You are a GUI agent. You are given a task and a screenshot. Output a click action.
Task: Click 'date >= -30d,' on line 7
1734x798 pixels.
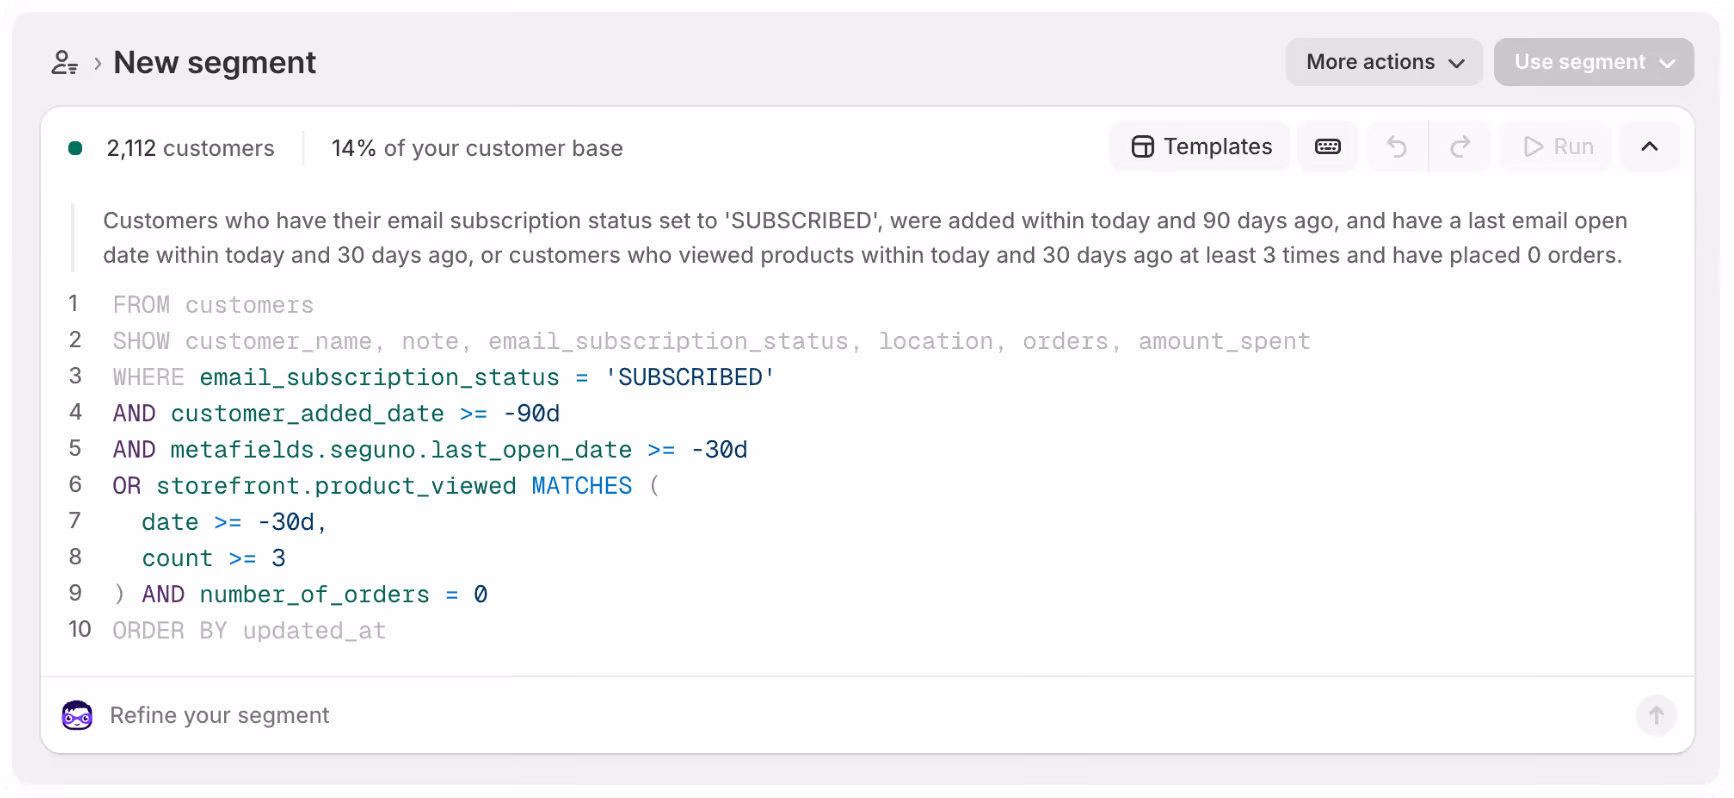point(235,522)
